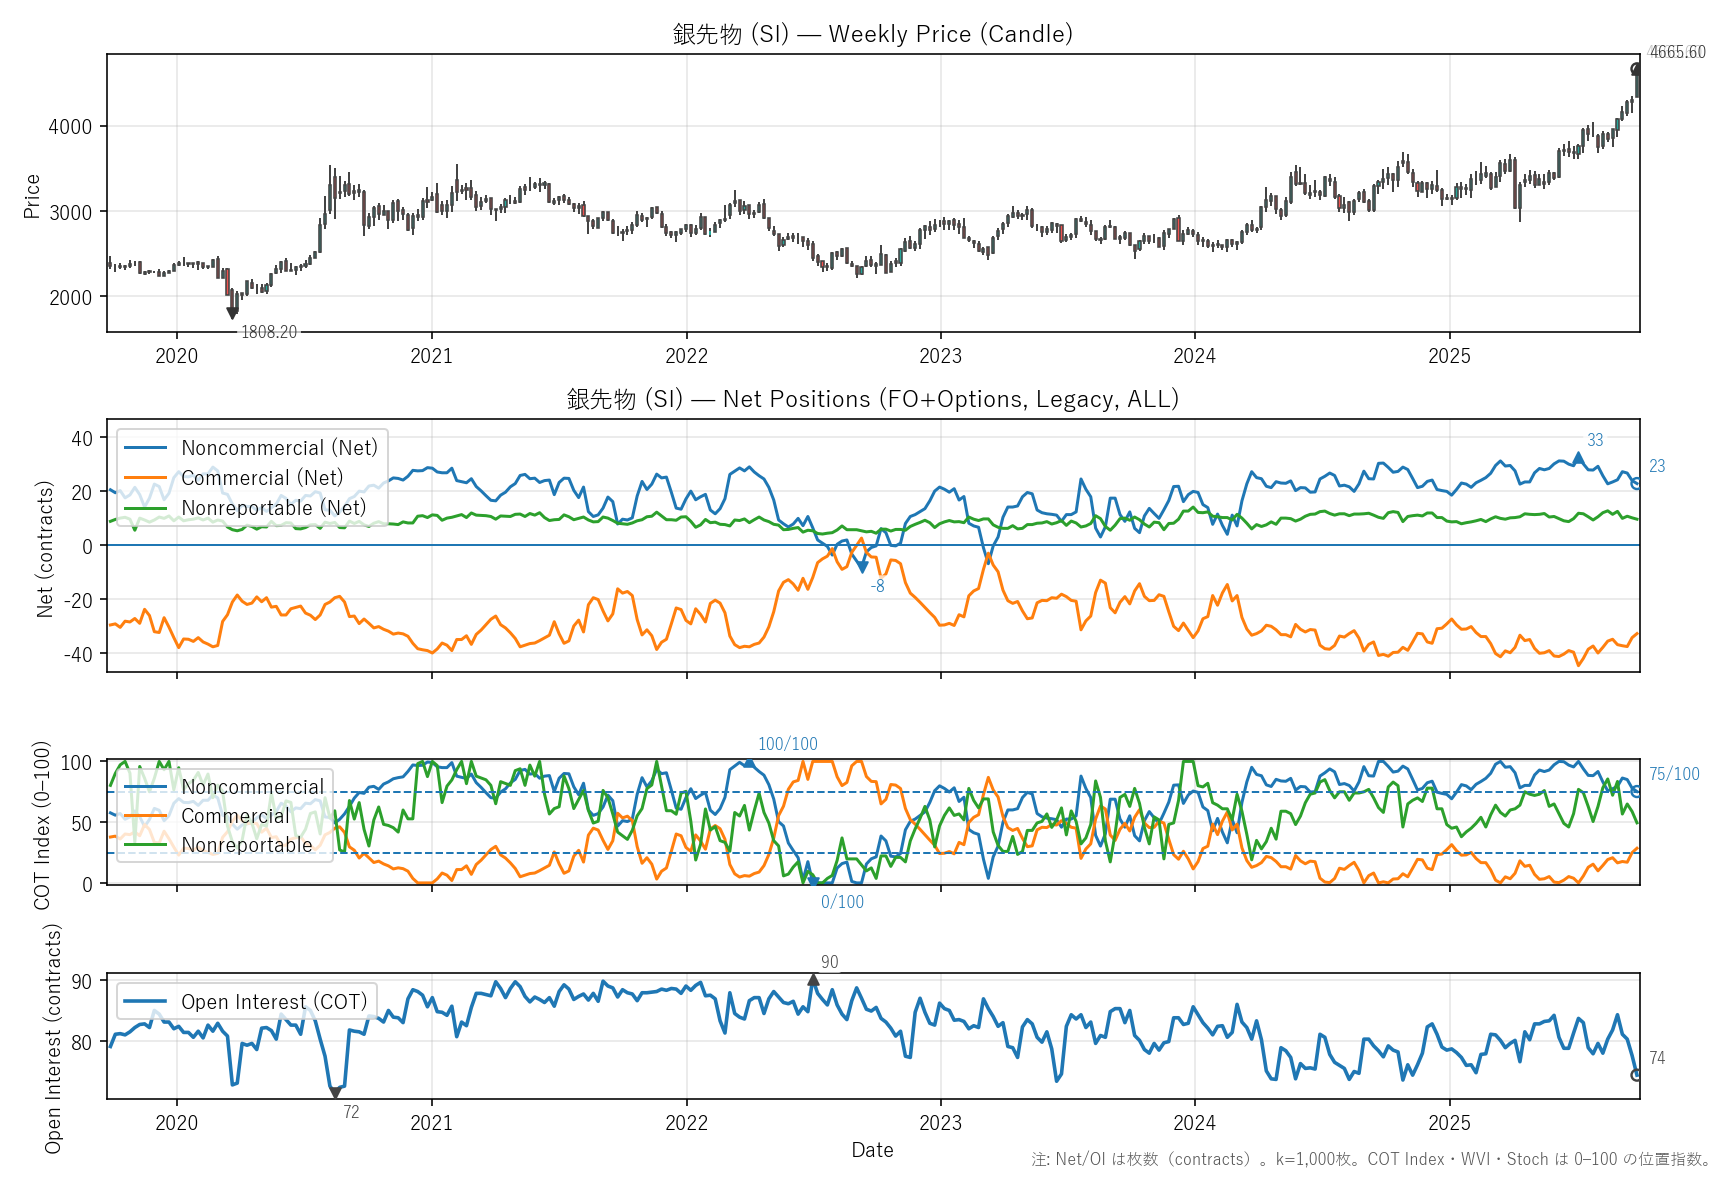This screenshot has height=1180, width=1728.
Task: Click the latest Net Positions marker labeled 23
Action: click(x=1636, y=483)
